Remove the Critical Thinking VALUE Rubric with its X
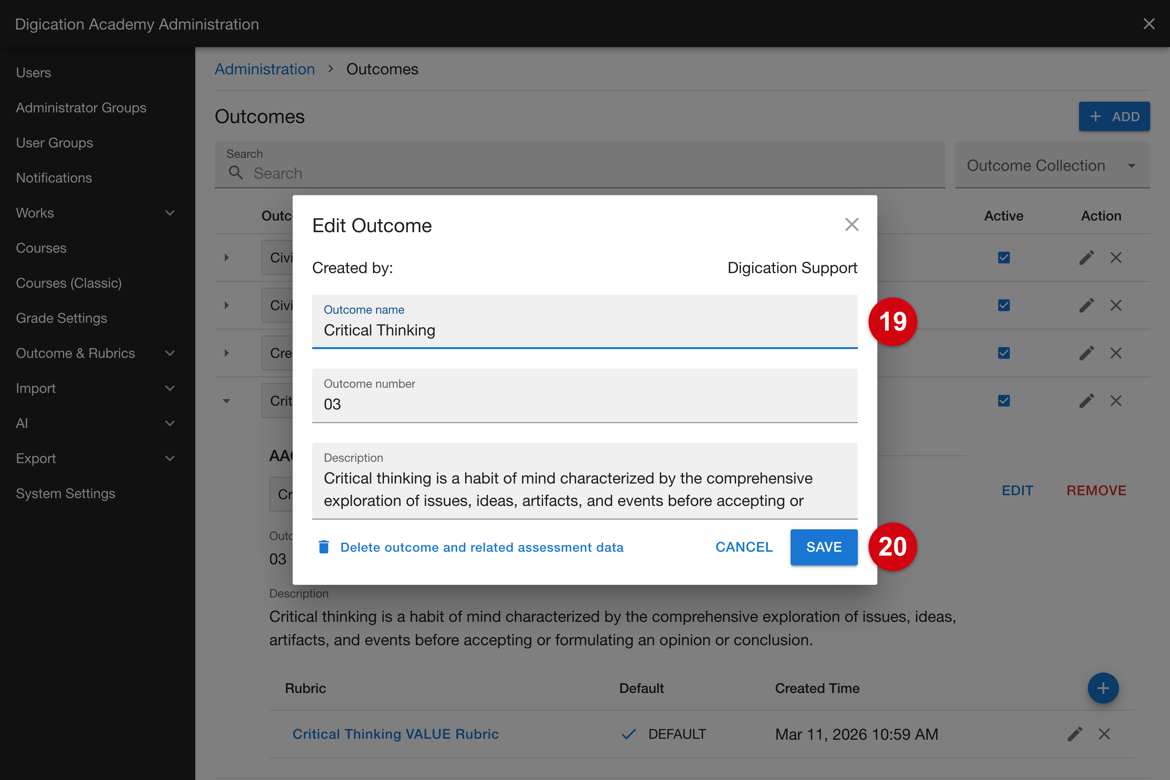1170x780 pixels. [x=1104, y=734]
